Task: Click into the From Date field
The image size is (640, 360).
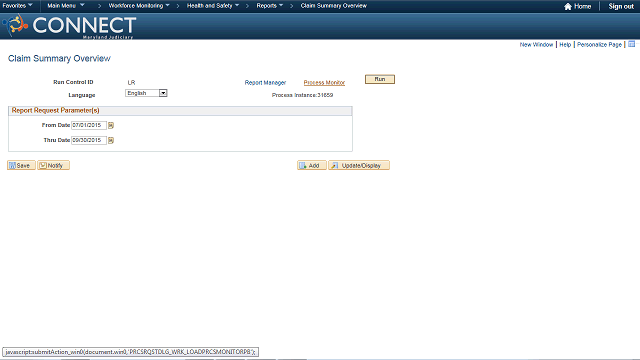Action: [x=89, y=125]
